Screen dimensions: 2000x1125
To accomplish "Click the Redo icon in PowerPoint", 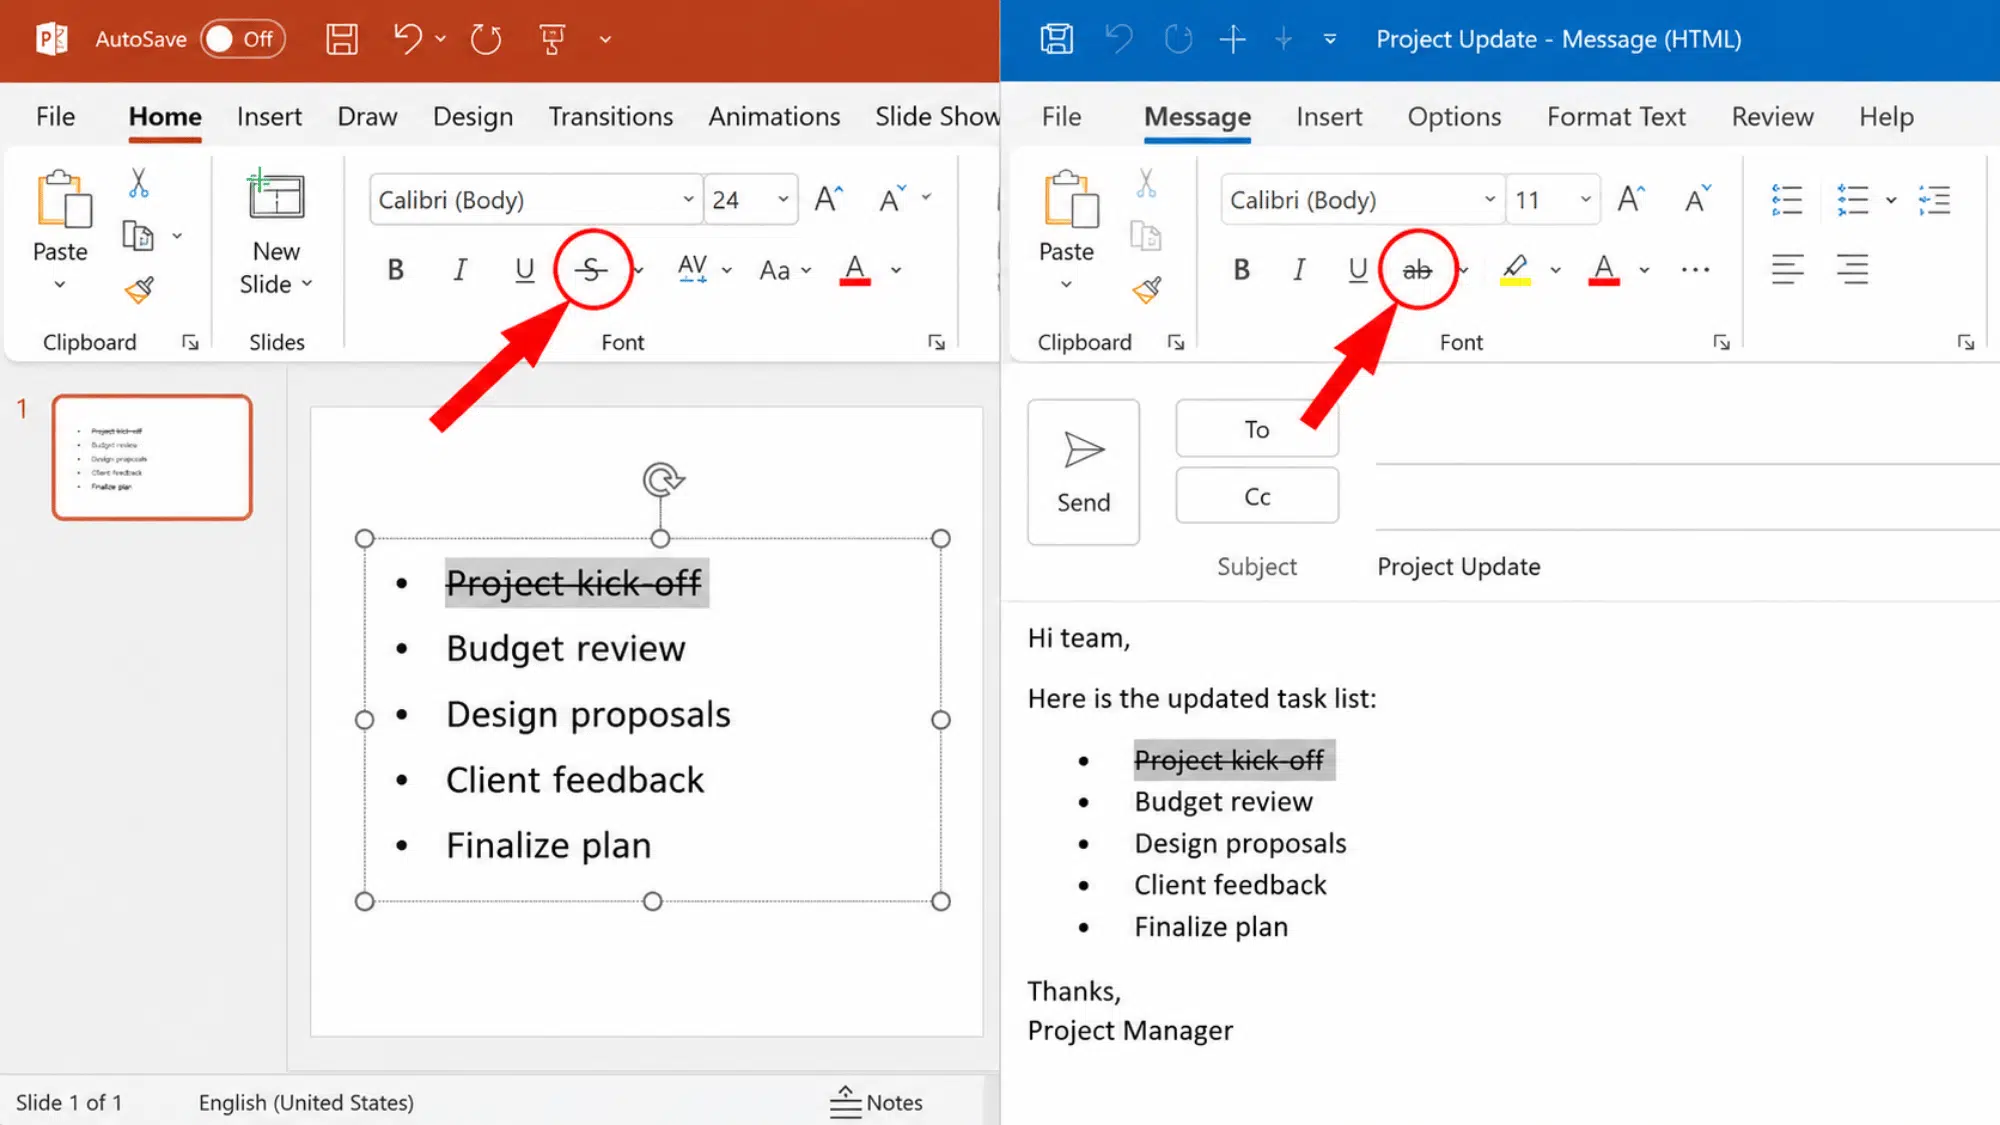I will tap(486, 39).
